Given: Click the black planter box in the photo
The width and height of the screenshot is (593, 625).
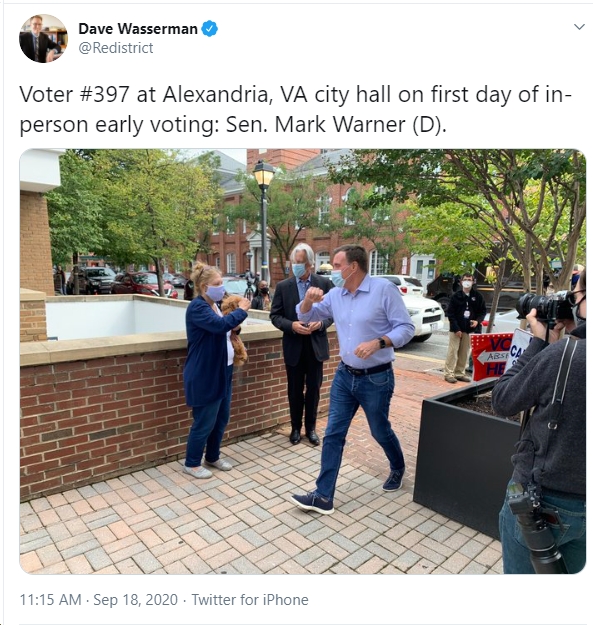Looking at the screenshot, I should [464, 458].
